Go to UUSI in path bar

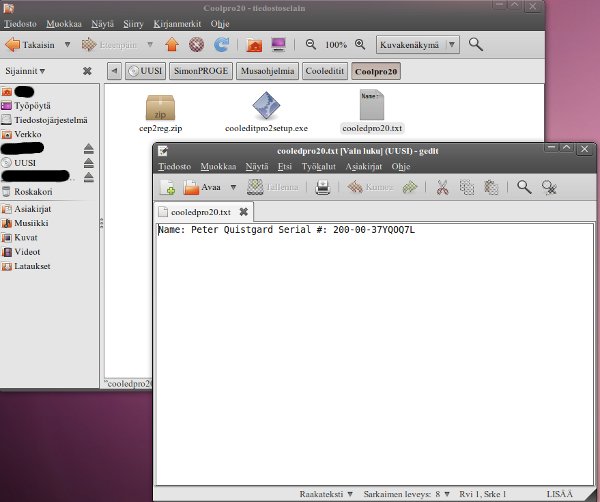(145, 71)
